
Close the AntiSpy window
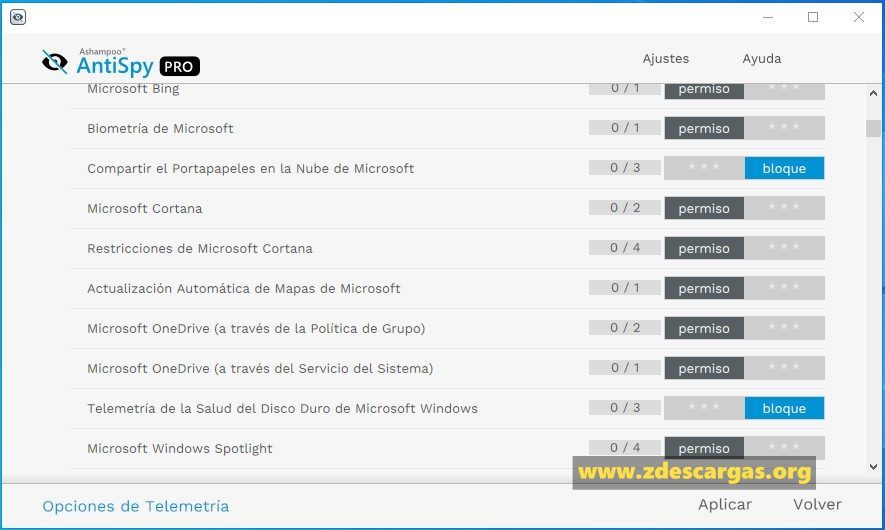point(858,17)
